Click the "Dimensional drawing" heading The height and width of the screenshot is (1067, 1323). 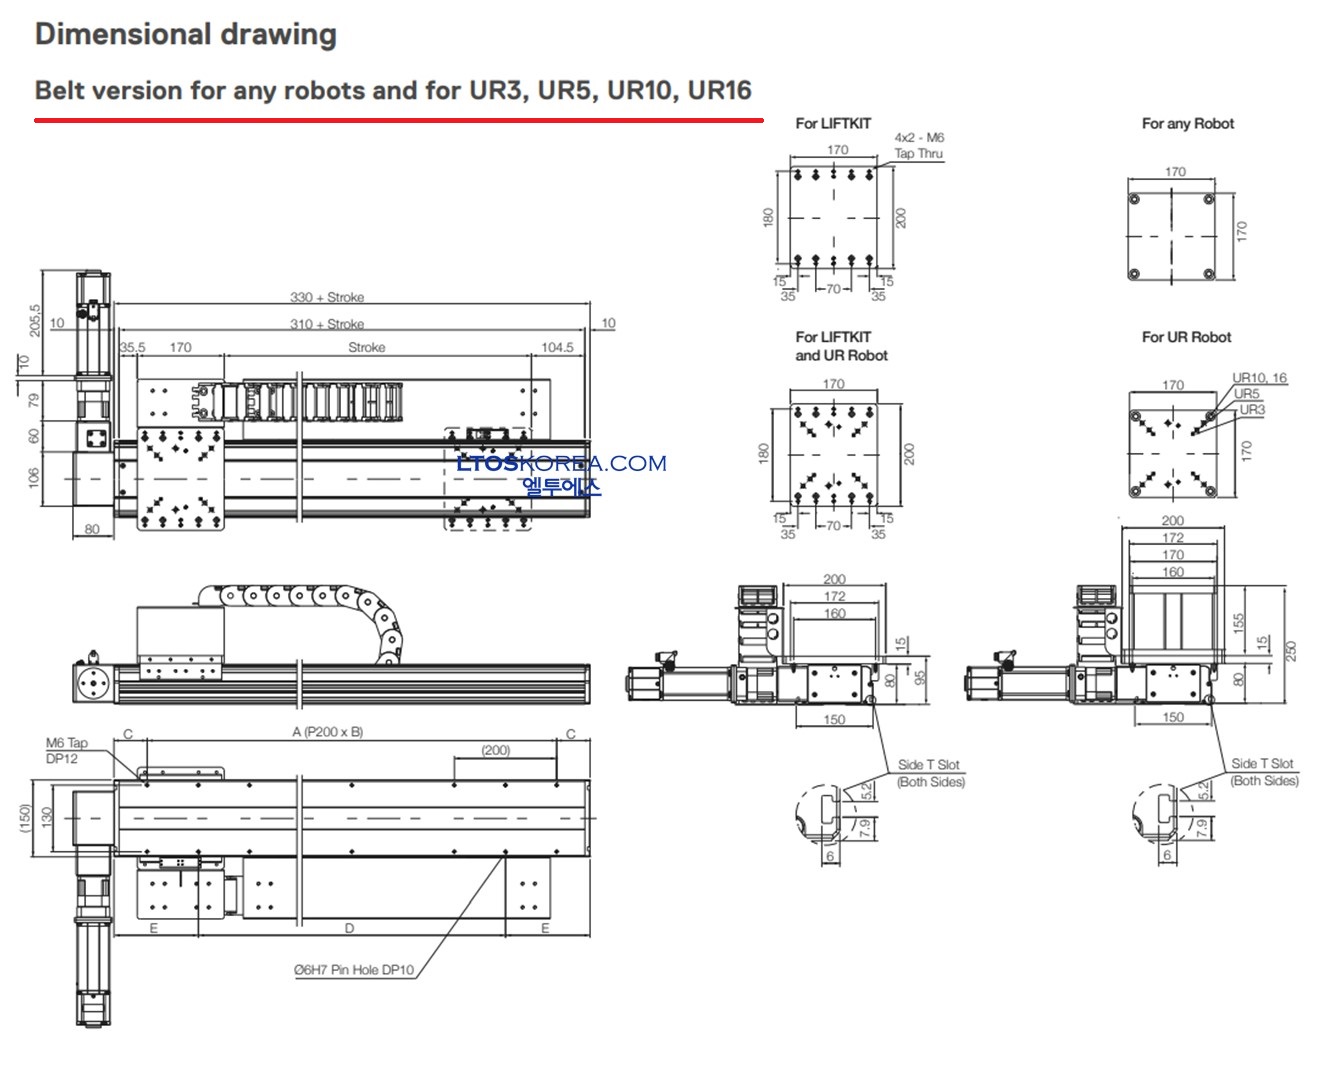point(185,35)
